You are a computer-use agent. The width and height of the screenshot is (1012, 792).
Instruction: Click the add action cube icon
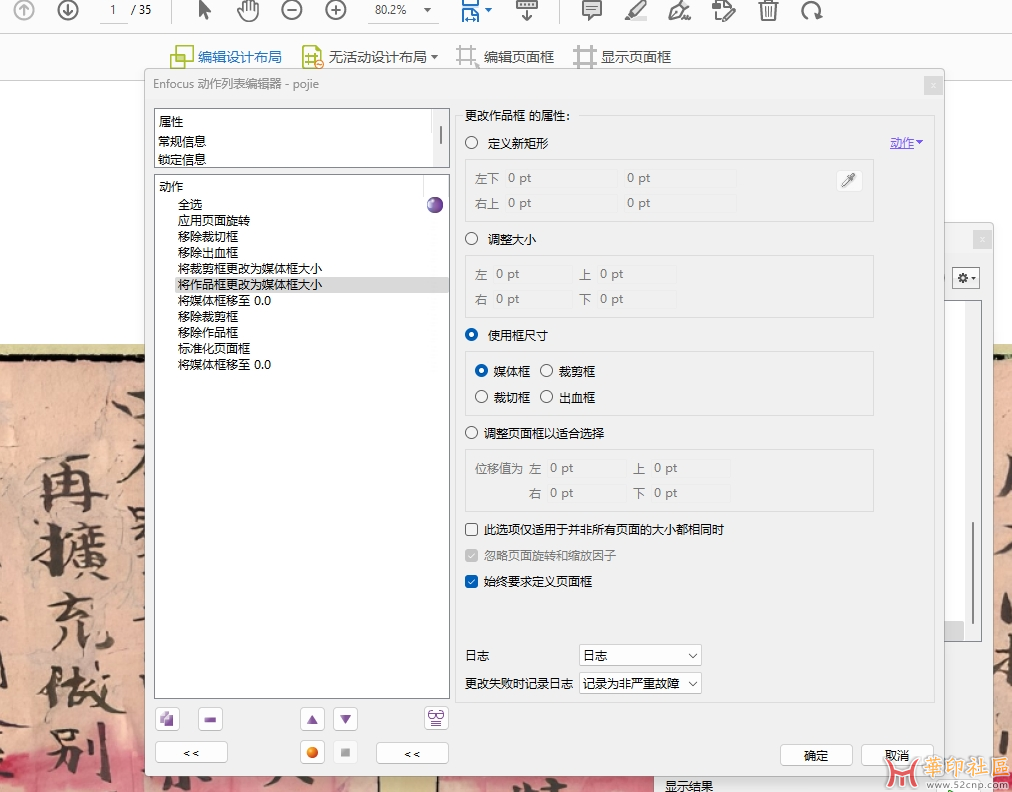tap(168, 718)
